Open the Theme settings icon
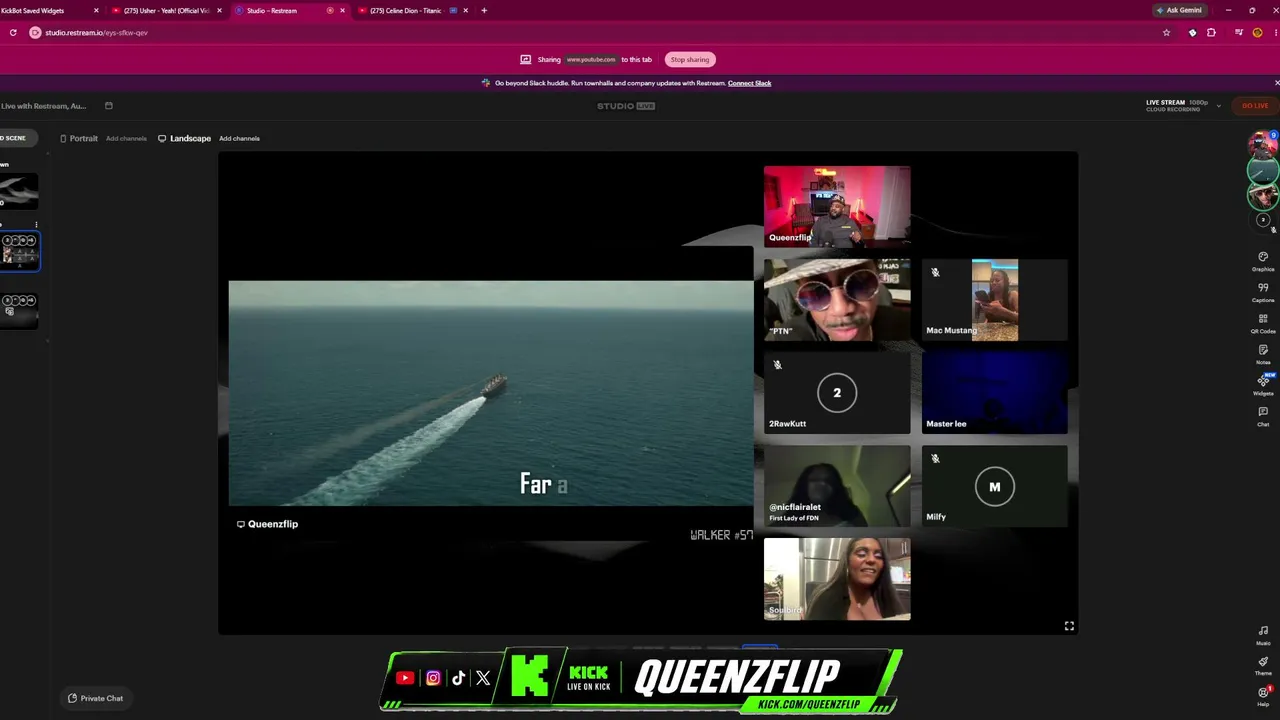 (1263, 664)
